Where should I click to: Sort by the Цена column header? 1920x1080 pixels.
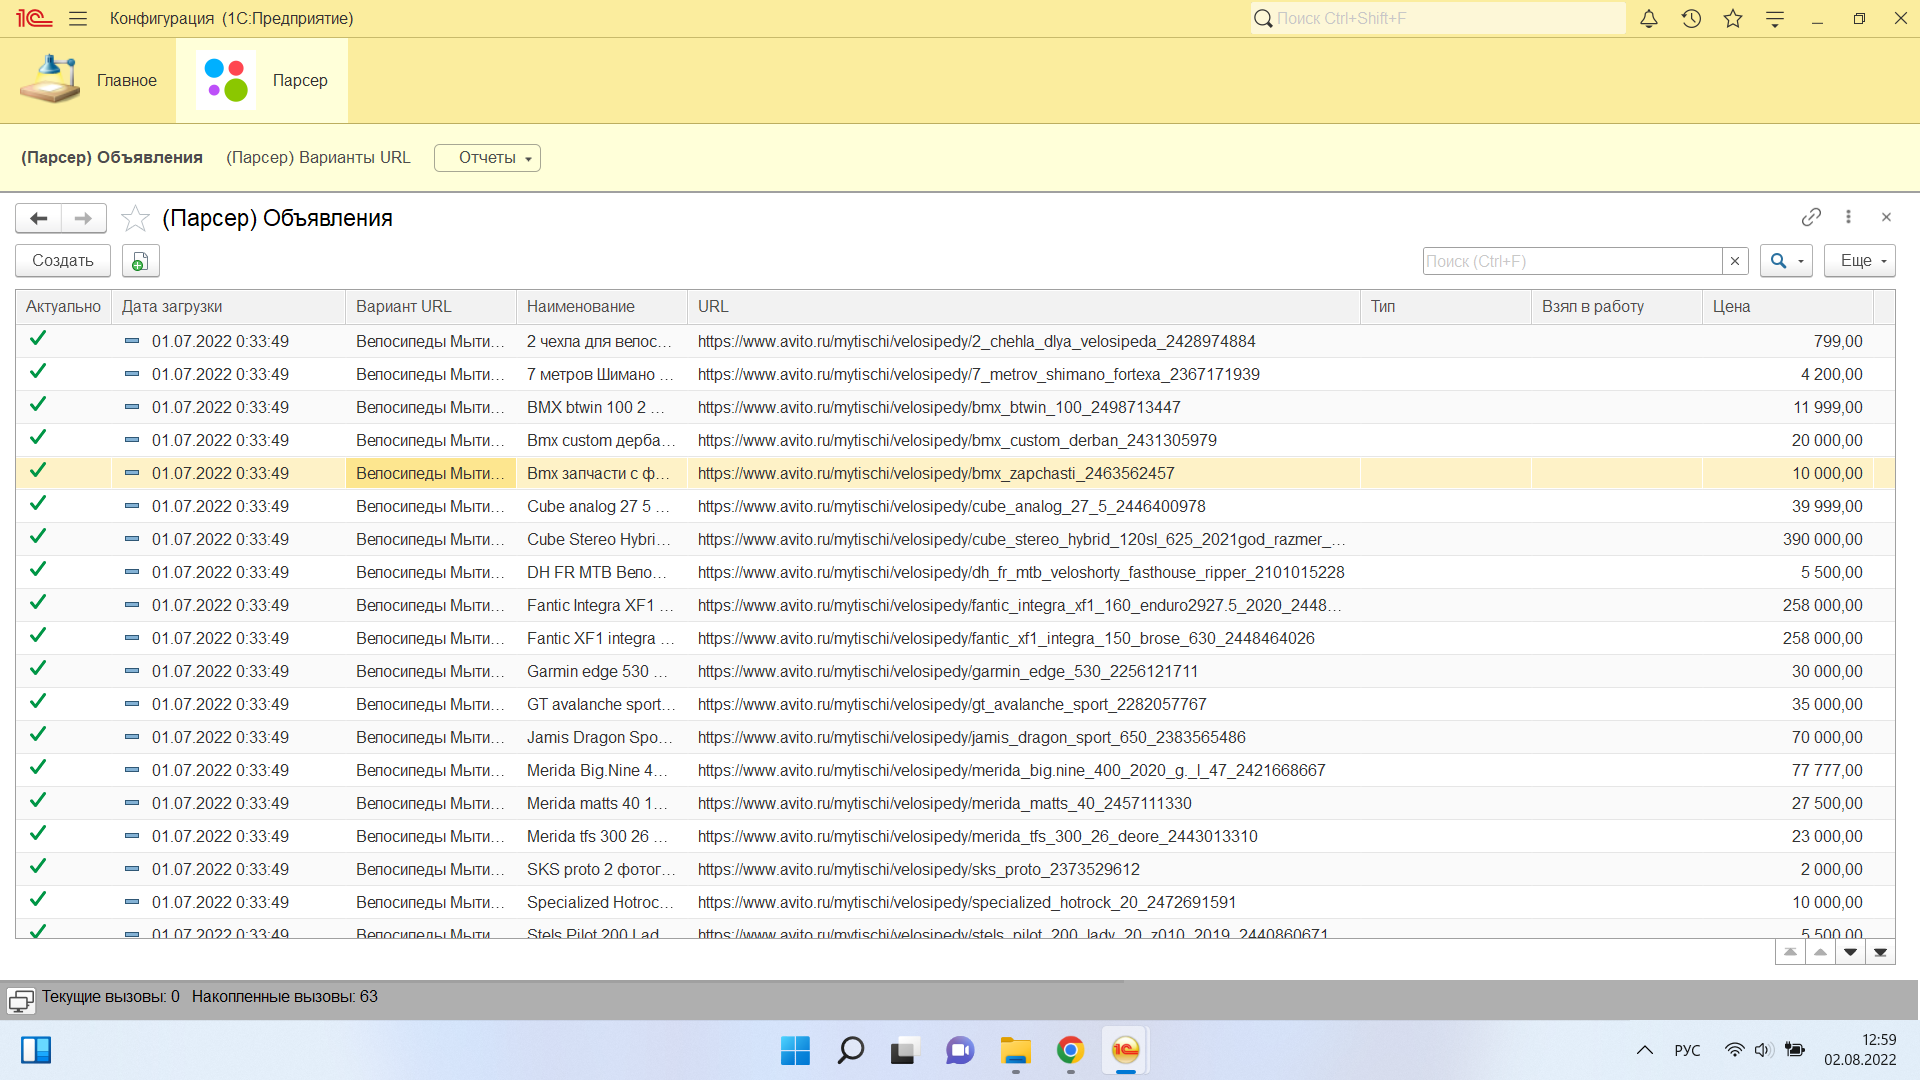[x=1787, y=307]
